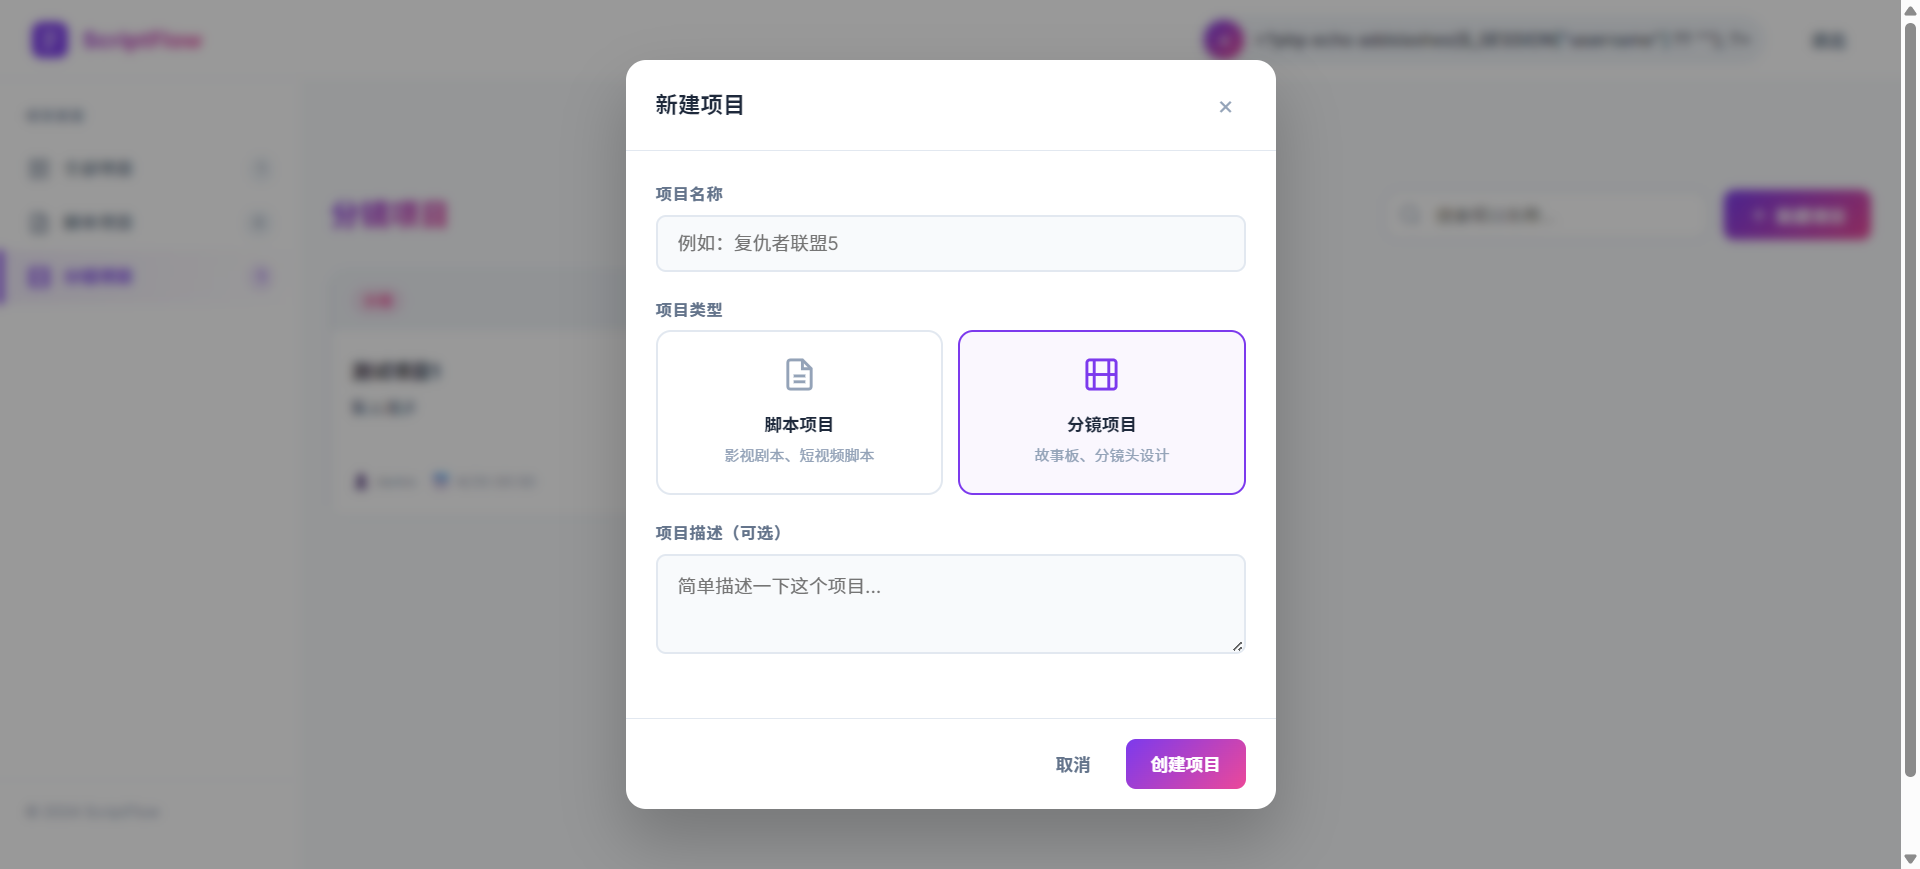Choose 分镜项目 as the project type
1920x869 pixels.
tap(1101, 412)
